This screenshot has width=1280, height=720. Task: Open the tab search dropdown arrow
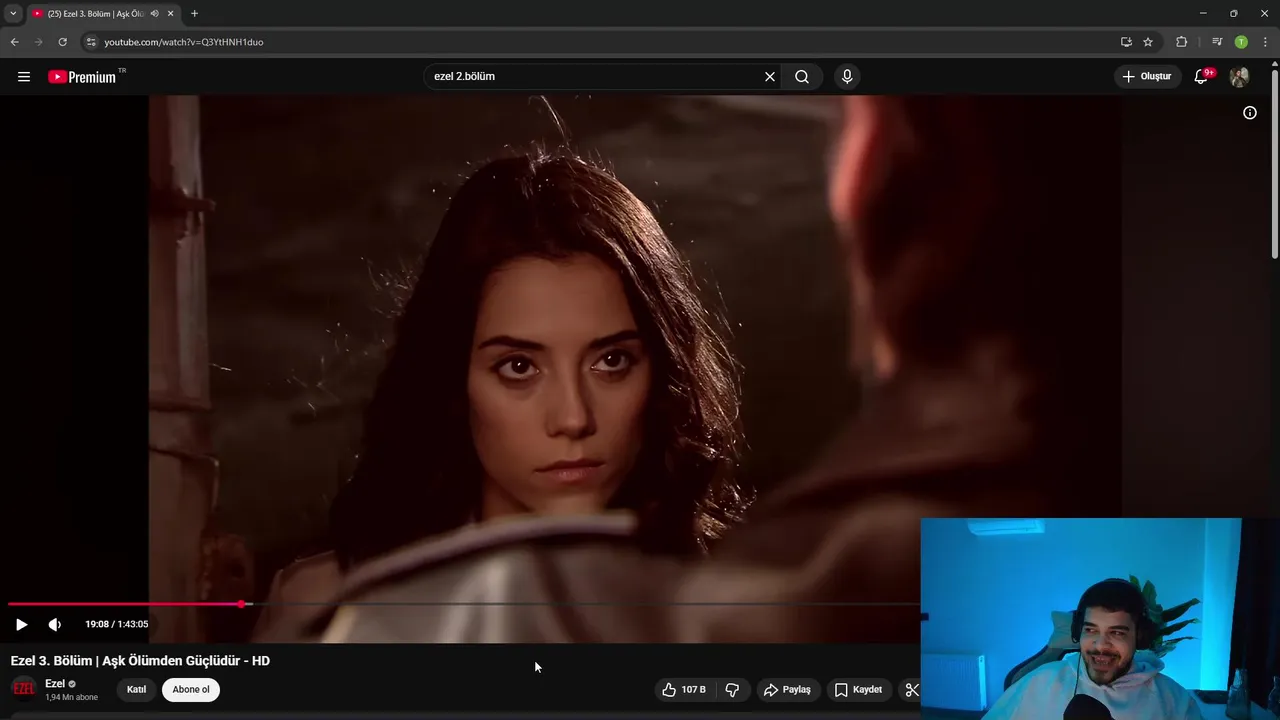[x=13, y=13]
